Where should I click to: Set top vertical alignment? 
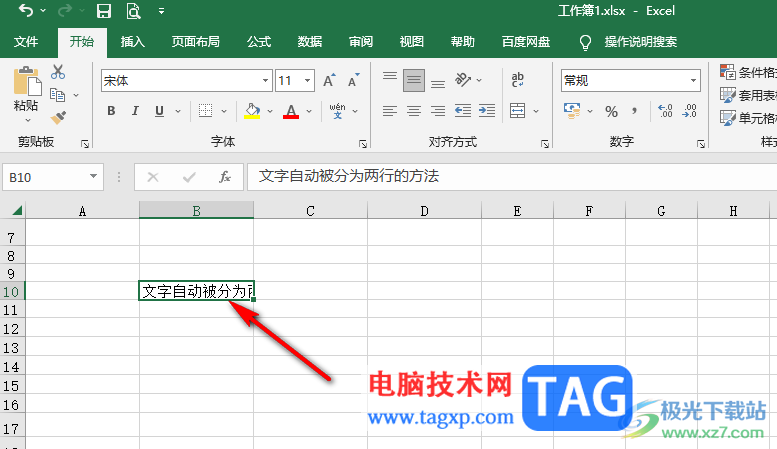coord(389,77)
